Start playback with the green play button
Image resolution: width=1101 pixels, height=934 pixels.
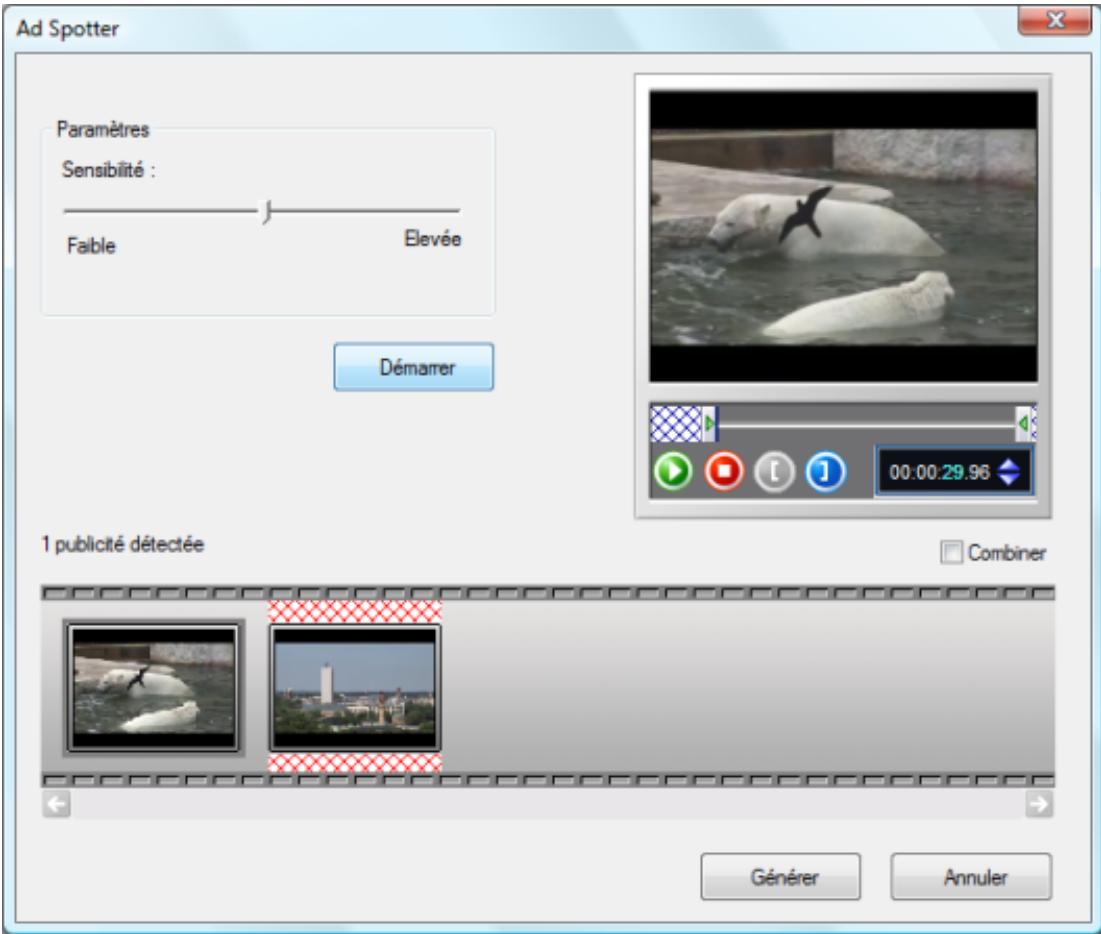(x=673, y=471)
